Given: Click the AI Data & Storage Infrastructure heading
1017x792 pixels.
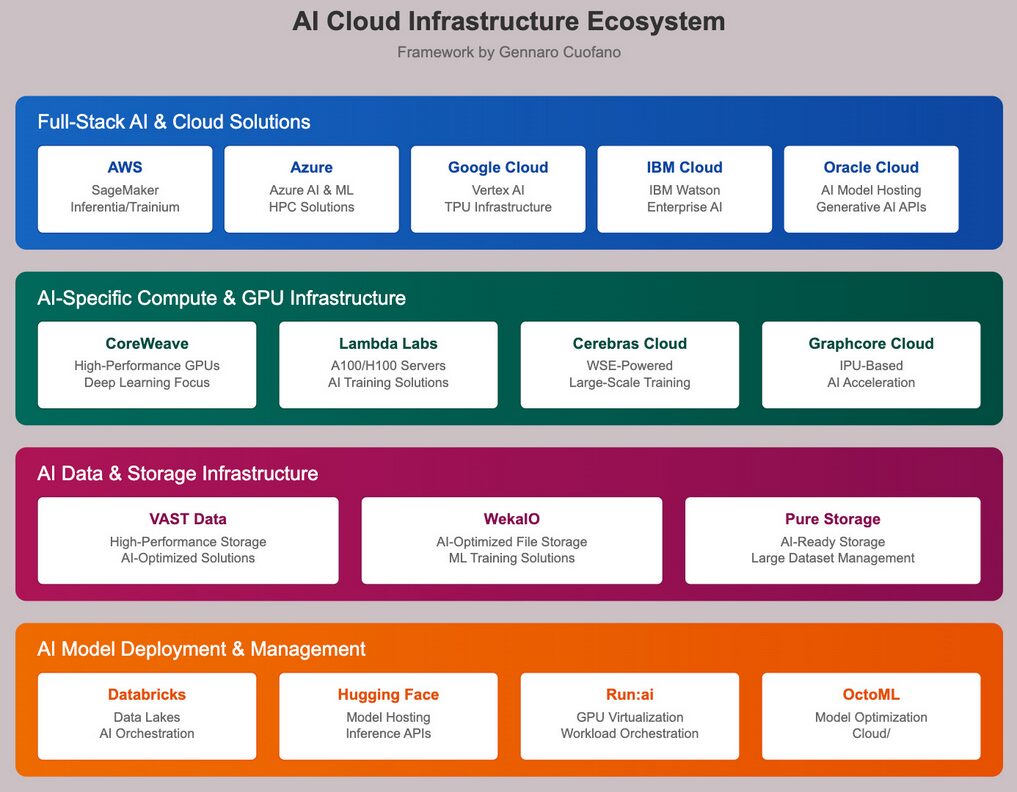Looking at the screenshot, I should pos(178,473).
